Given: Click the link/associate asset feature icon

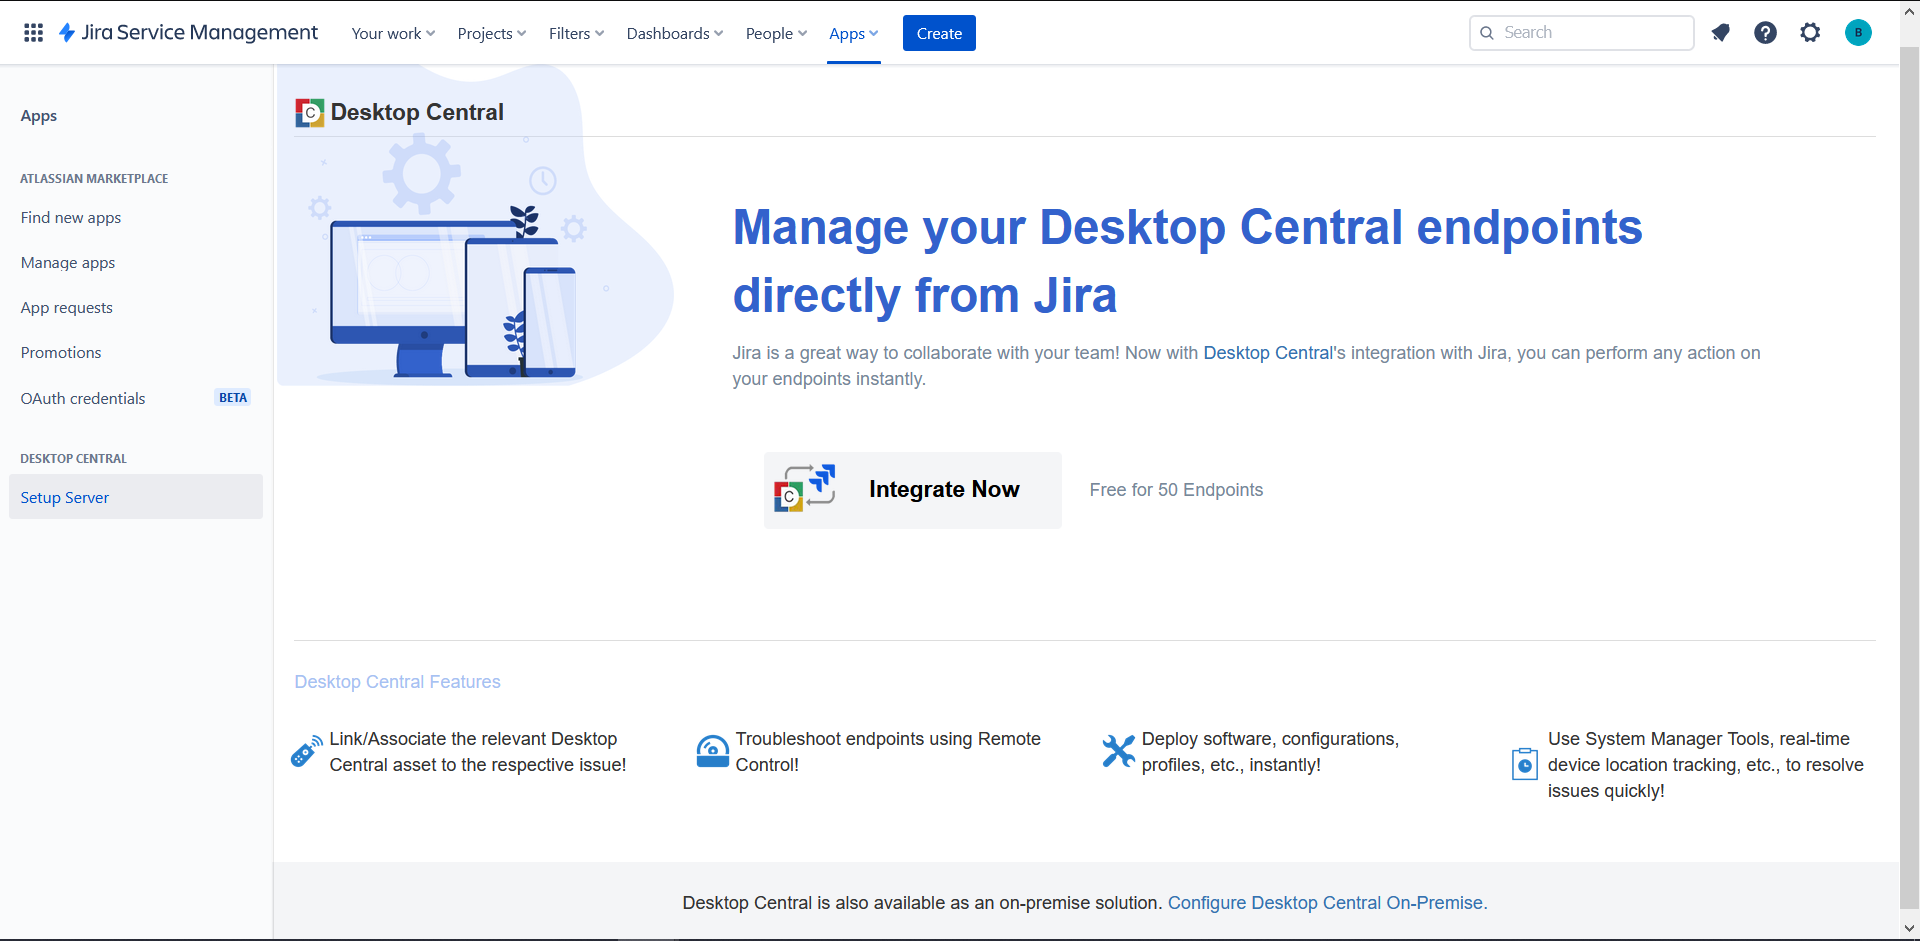Looking at the screenshot, I should click(x=306, y=751).
